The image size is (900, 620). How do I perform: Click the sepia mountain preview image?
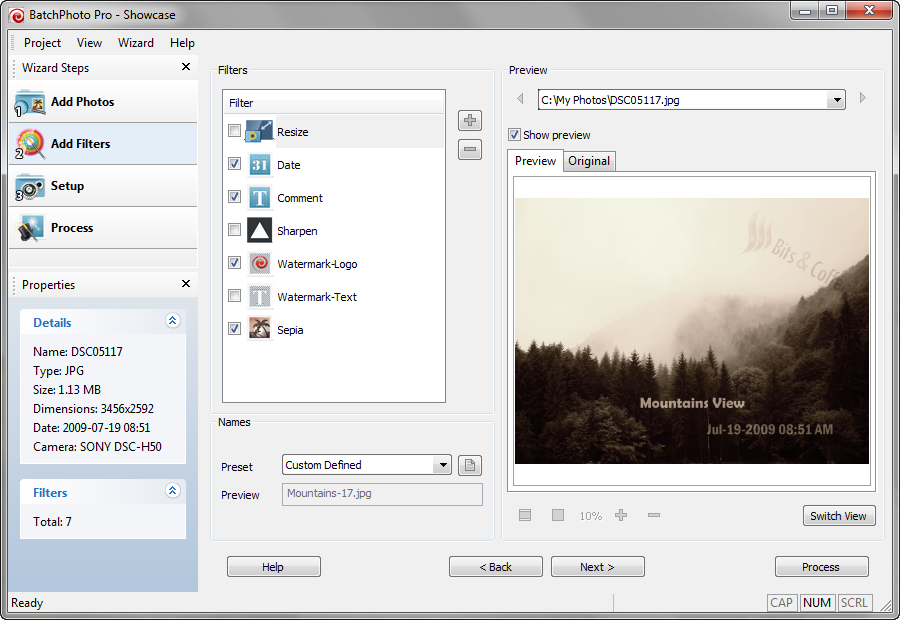[692, 331]
